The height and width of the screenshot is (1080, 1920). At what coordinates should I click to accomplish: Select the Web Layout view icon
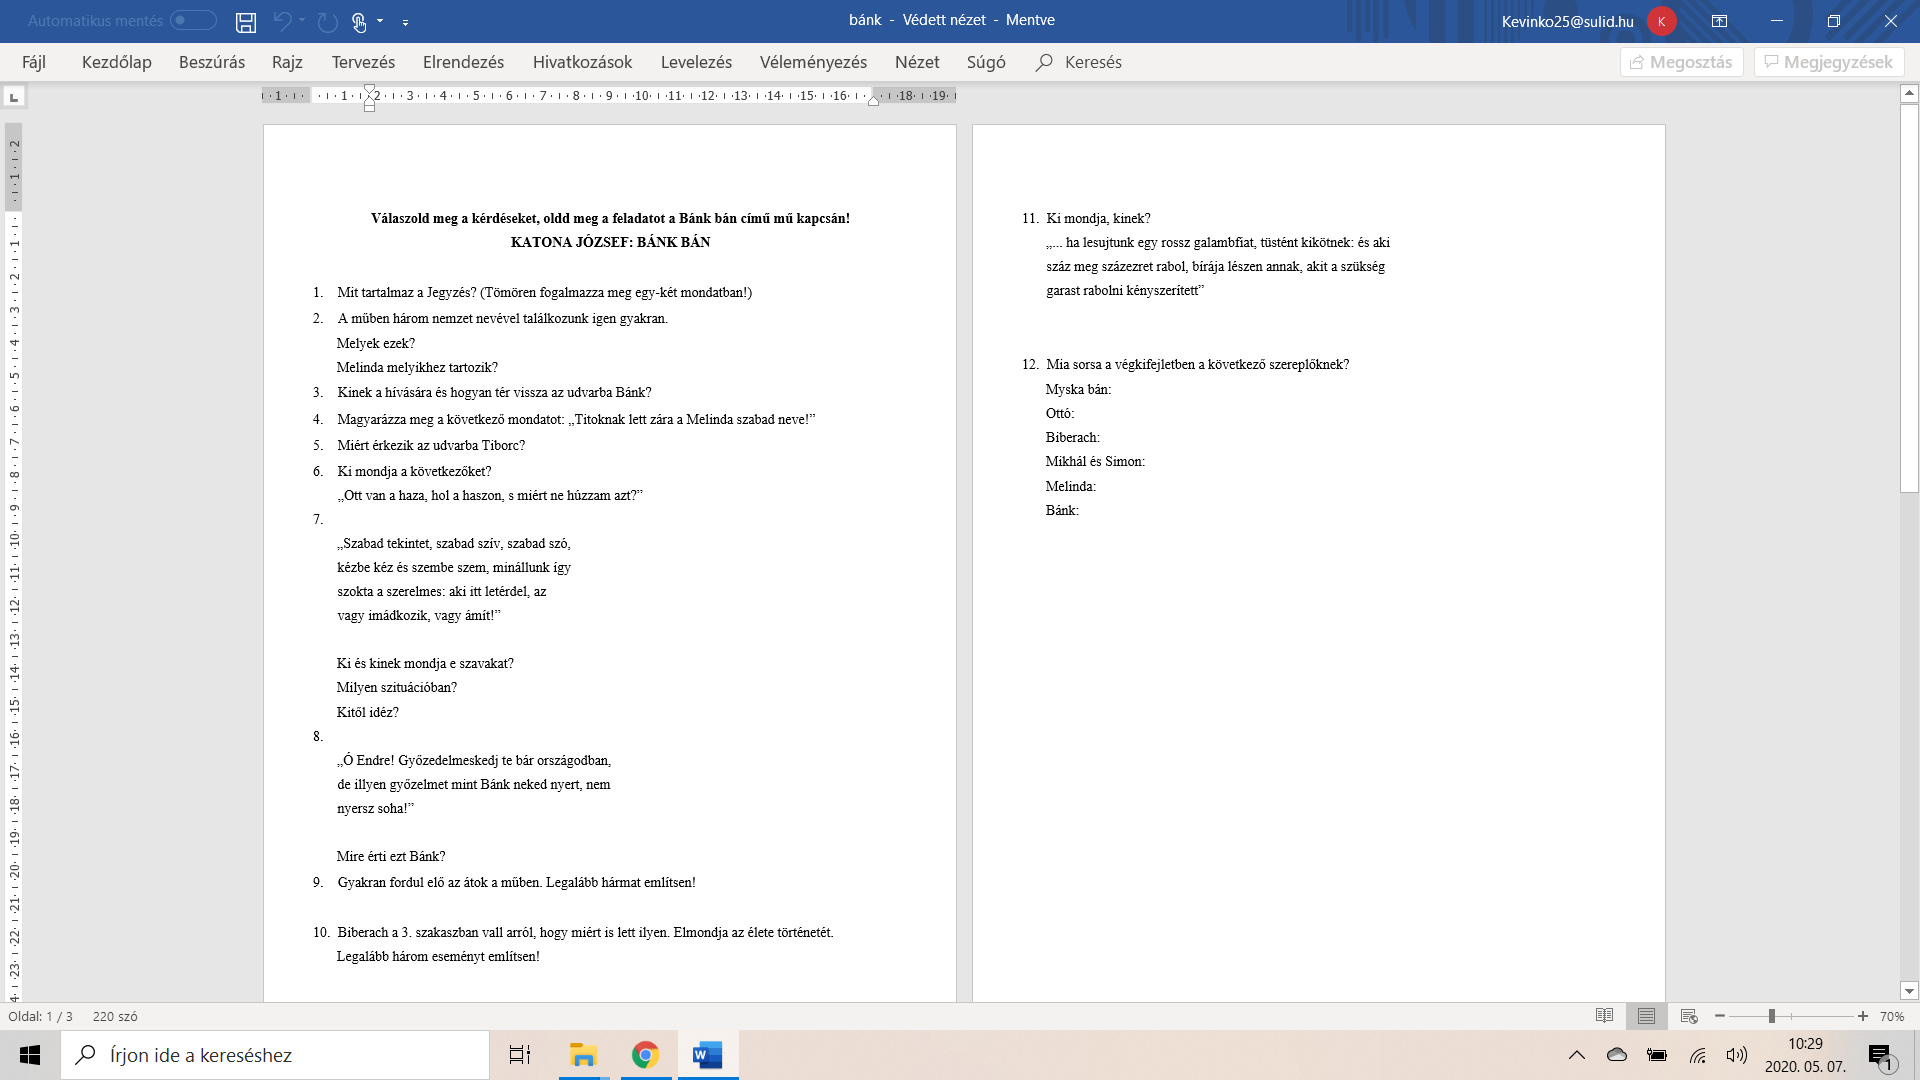coord(1689,1016)
